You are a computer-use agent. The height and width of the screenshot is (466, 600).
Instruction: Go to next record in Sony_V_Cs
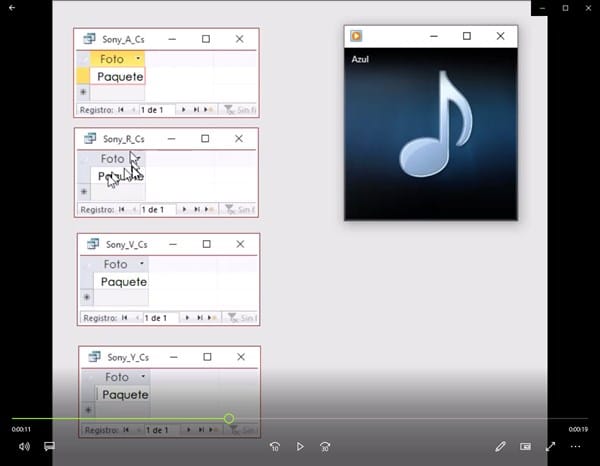[x=187, y=318]
